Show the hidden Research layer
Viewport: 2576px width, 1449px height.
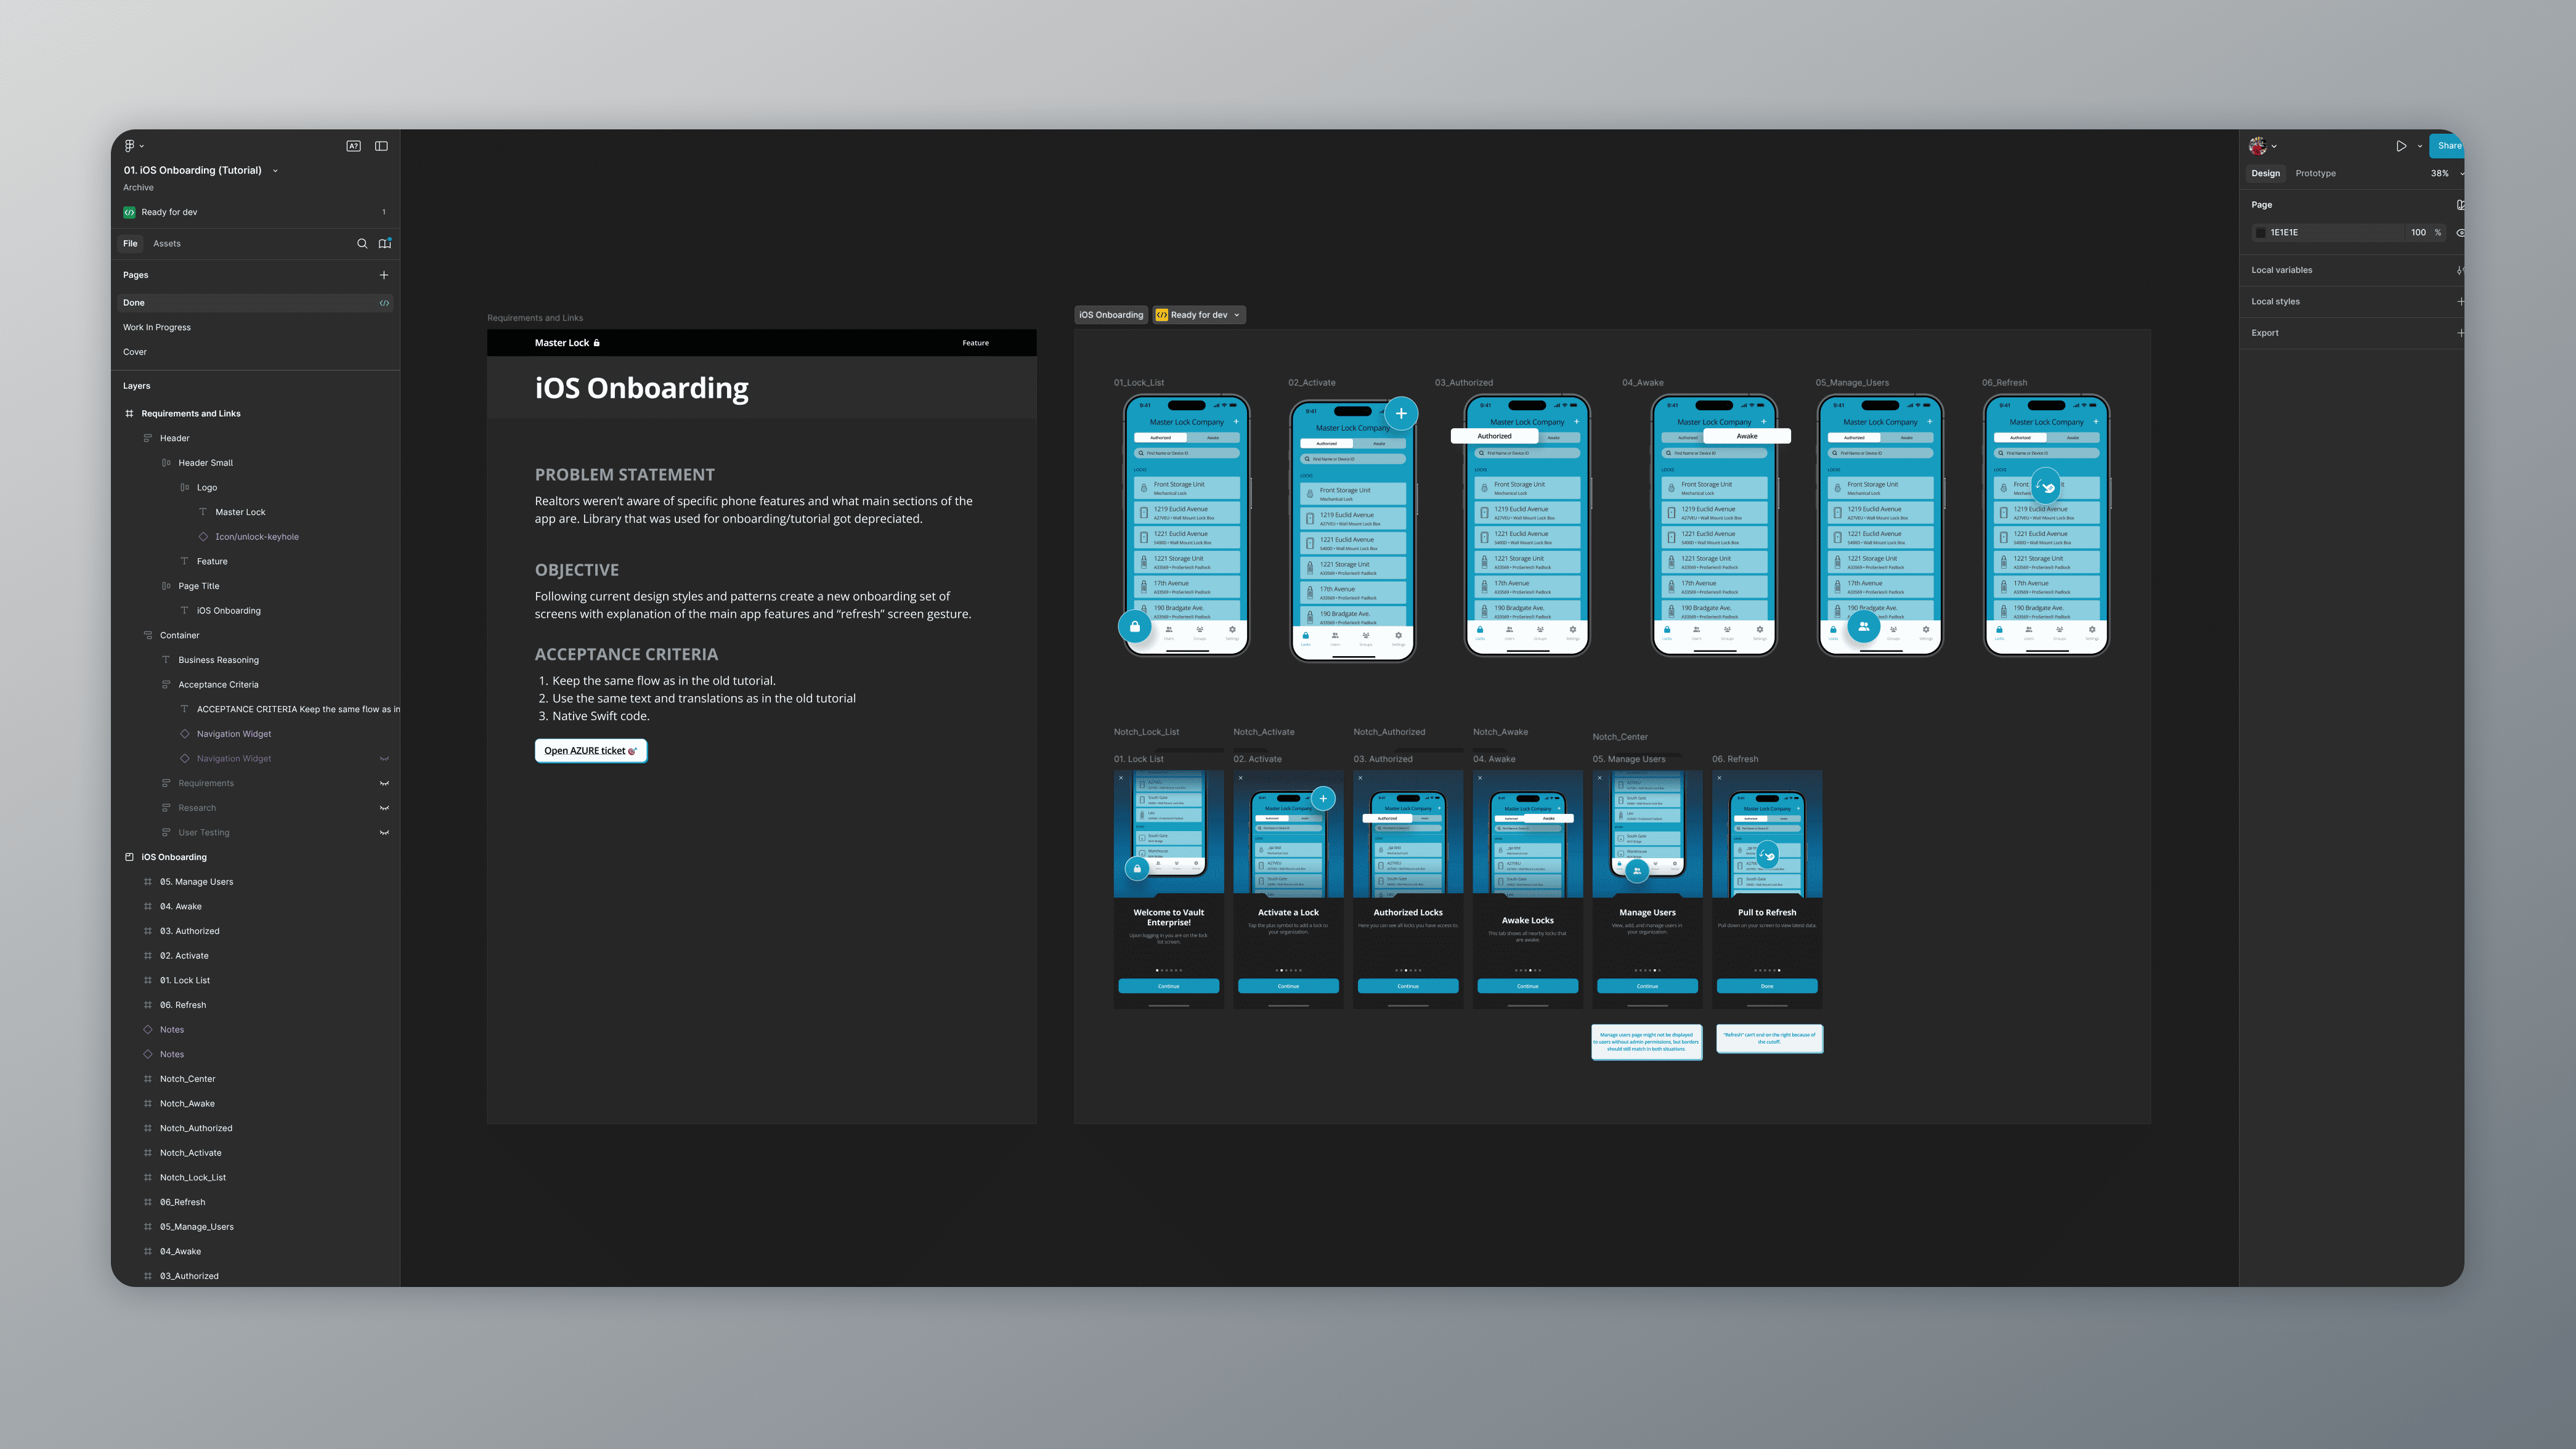(x=384, y=808)
